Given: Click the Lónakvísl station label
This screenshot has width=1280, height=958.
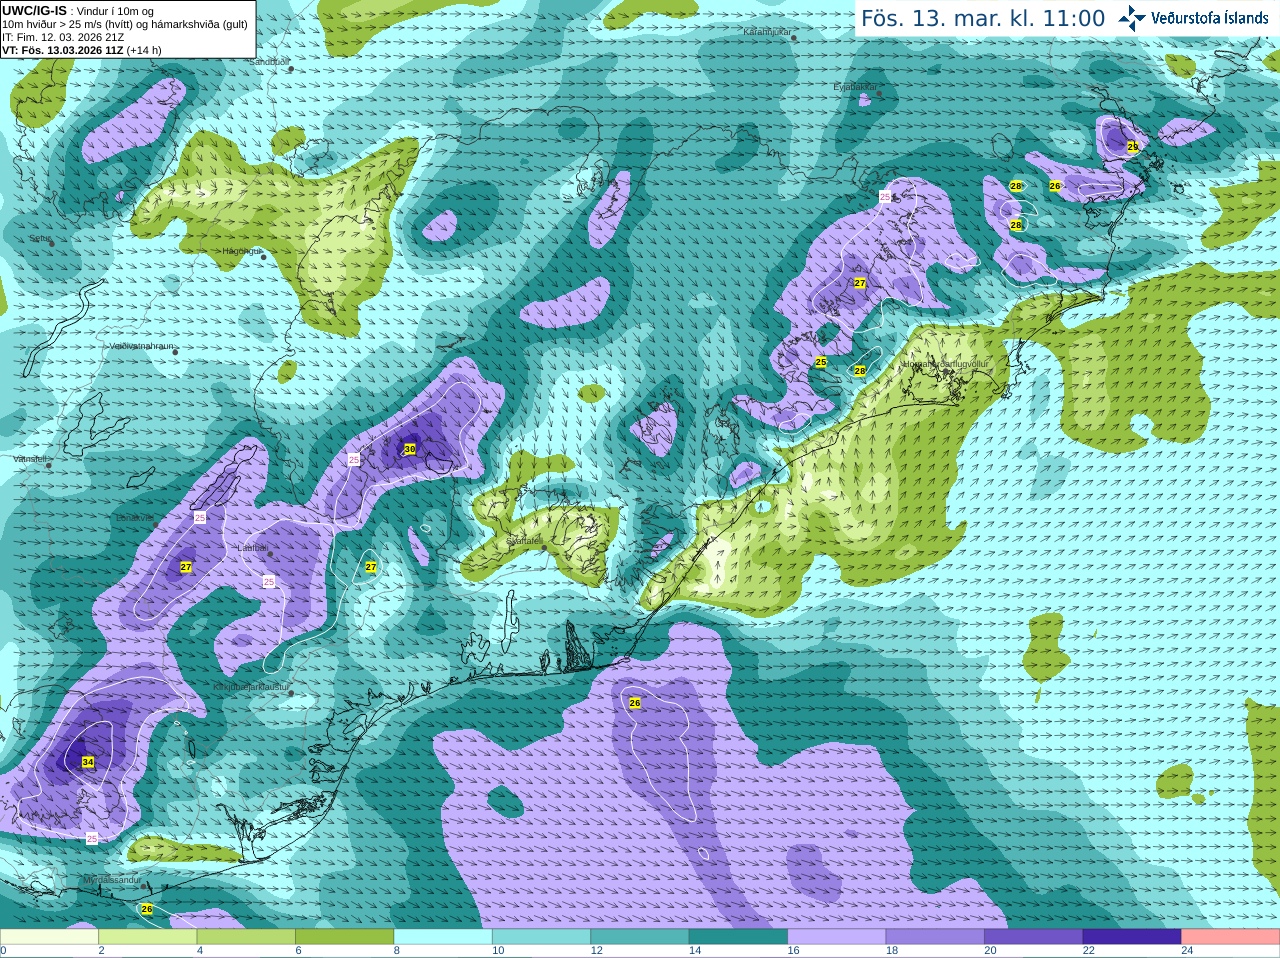Looking at the screenshot, I should [135, 518].
